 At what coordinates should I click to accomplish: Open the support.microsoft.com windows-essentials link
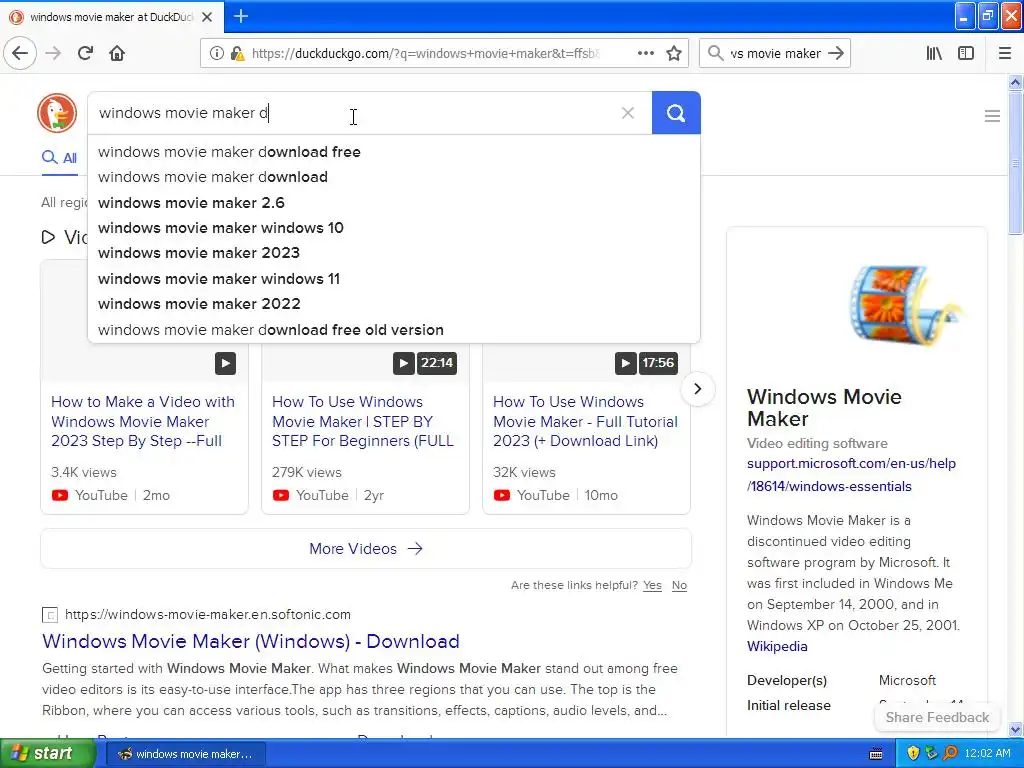(x=851, y=475)
